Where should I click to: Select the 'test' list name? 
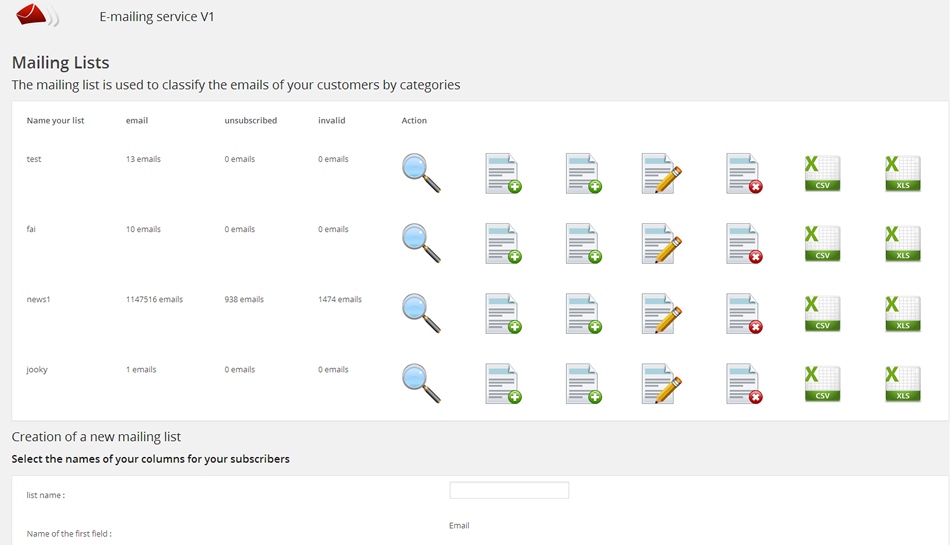pyautogui.click(x=34, y=159)
